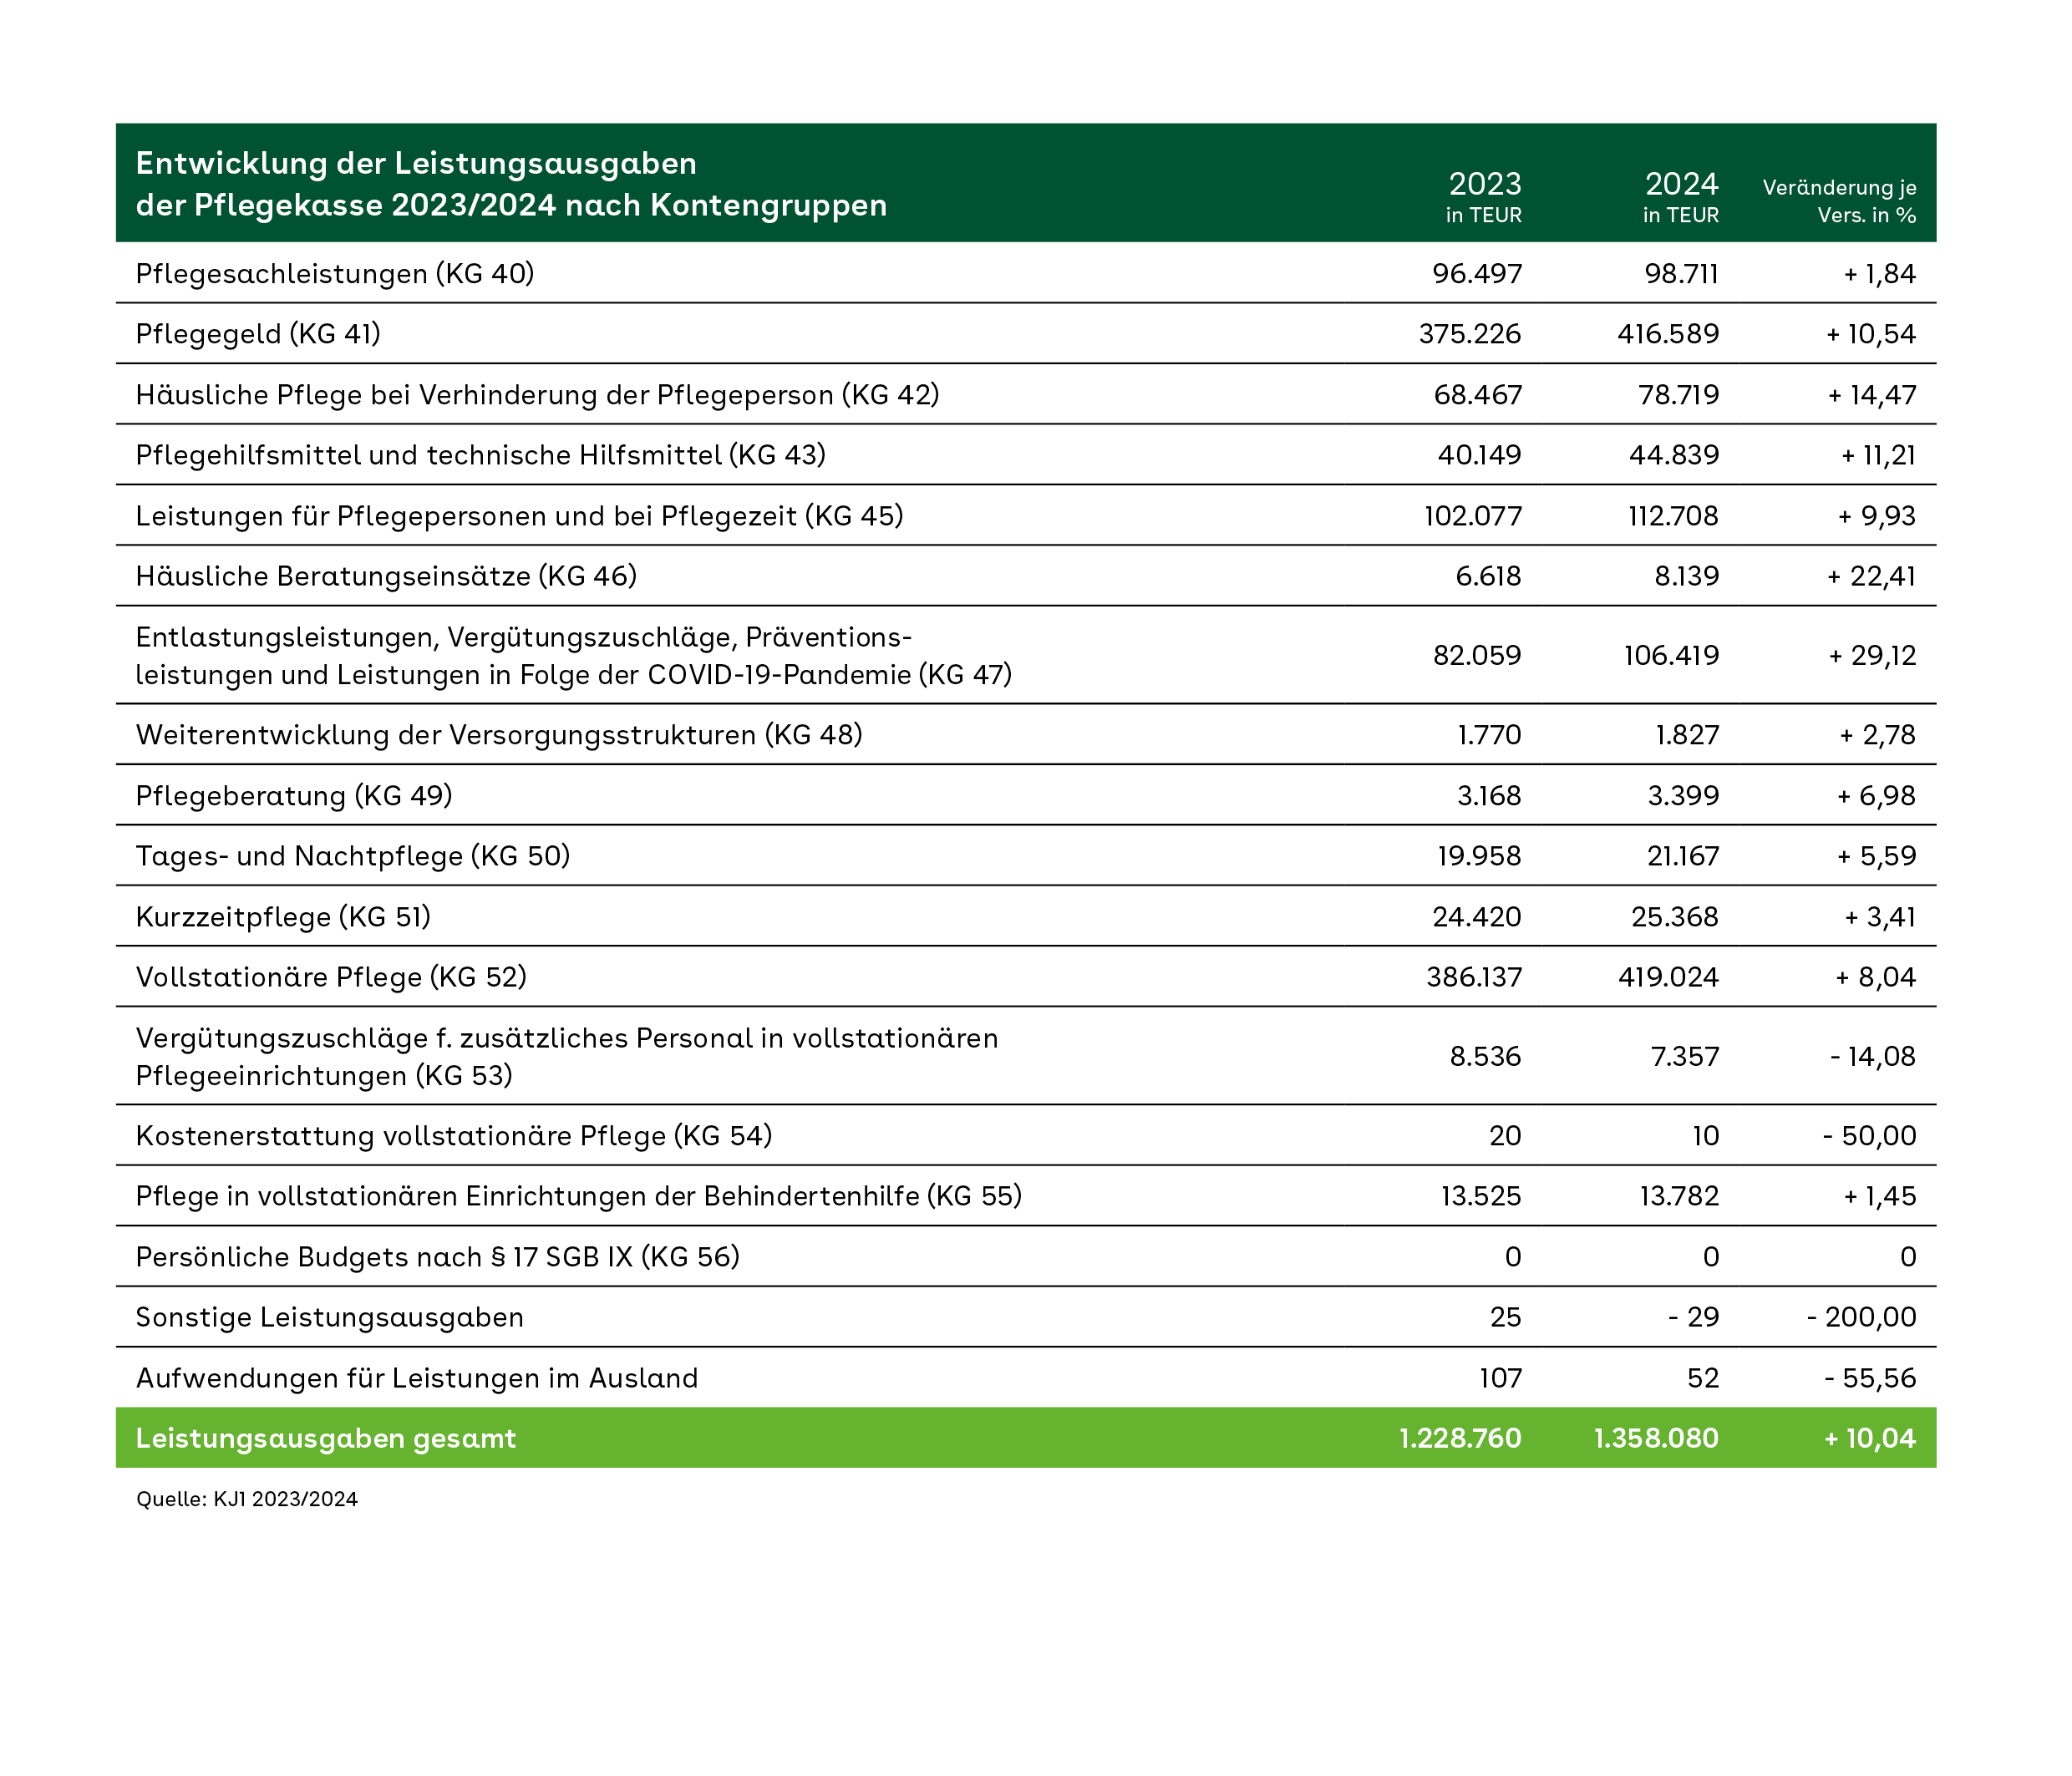Click the value 44.839

tap(1674, 455)
